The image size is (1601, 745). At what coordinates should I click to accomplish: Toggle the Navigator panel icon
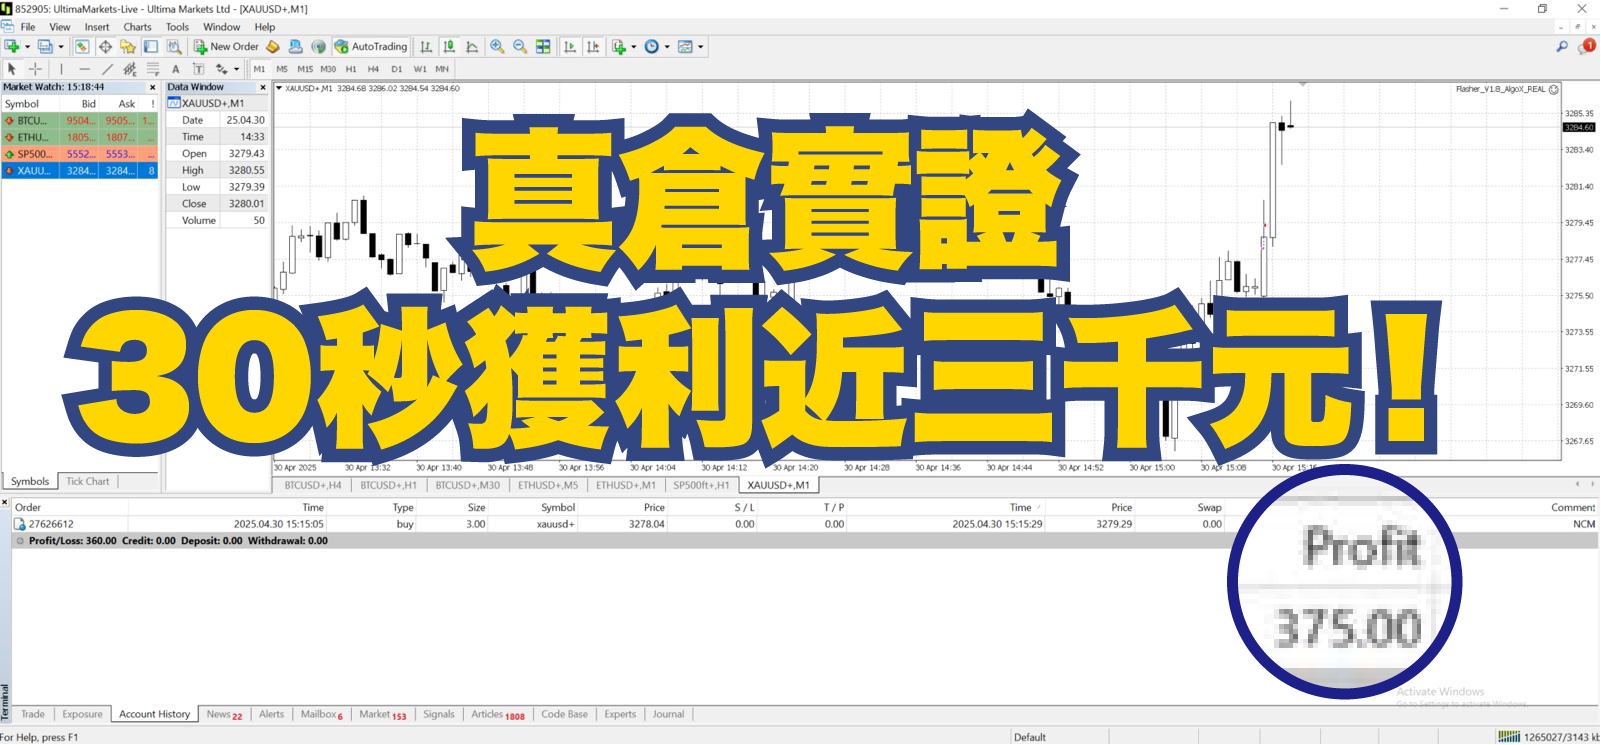coord(128,46)
